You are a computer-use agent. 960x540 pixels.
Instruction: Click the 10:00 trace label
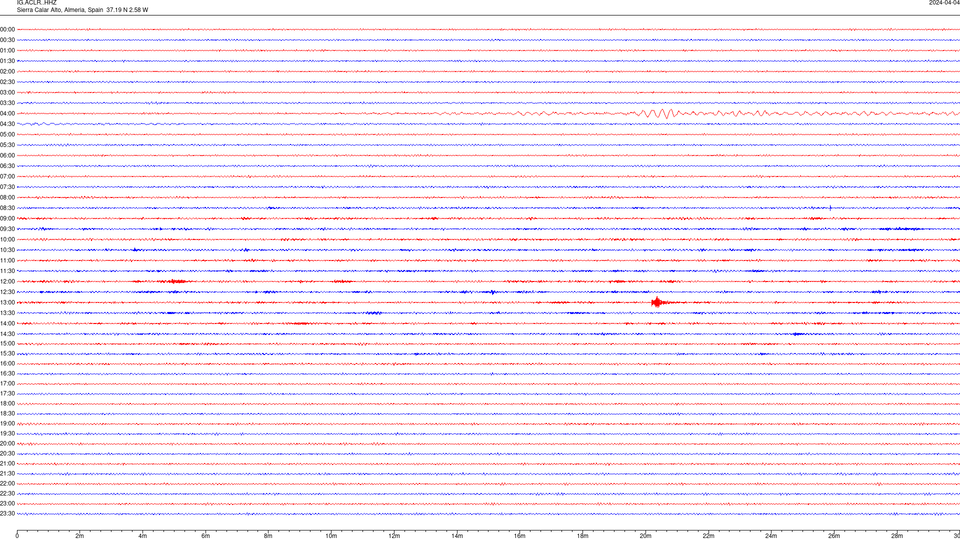tap(7, 240)
